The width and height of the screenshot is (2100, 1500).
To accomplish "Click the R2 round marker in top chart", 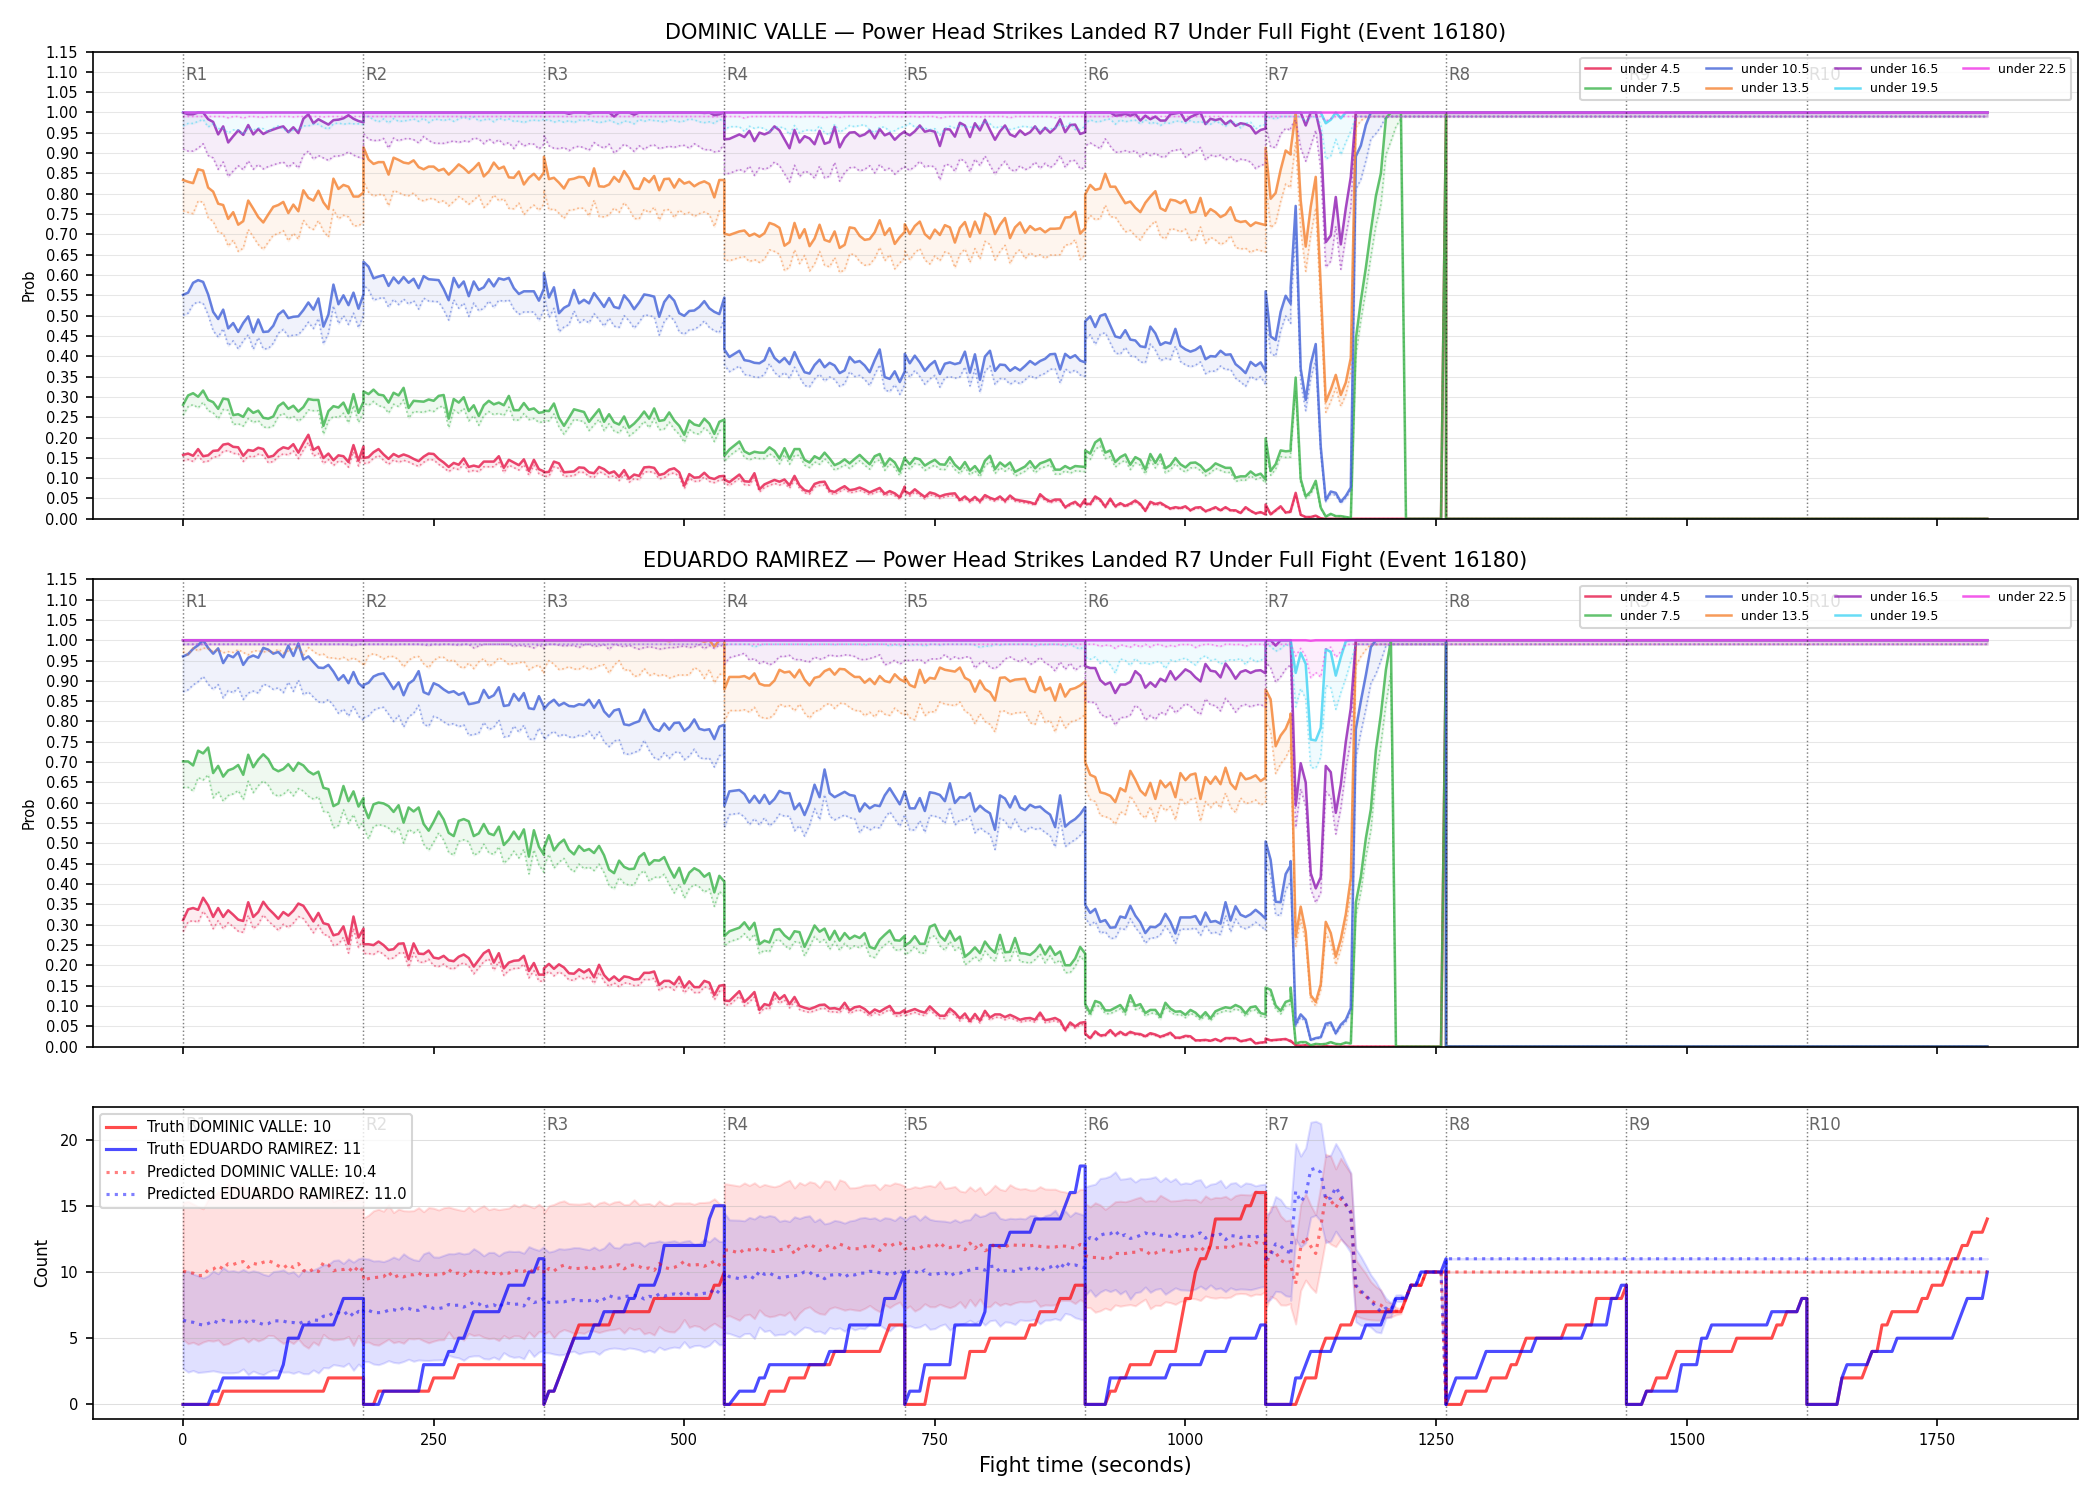I will coord(376,74).
